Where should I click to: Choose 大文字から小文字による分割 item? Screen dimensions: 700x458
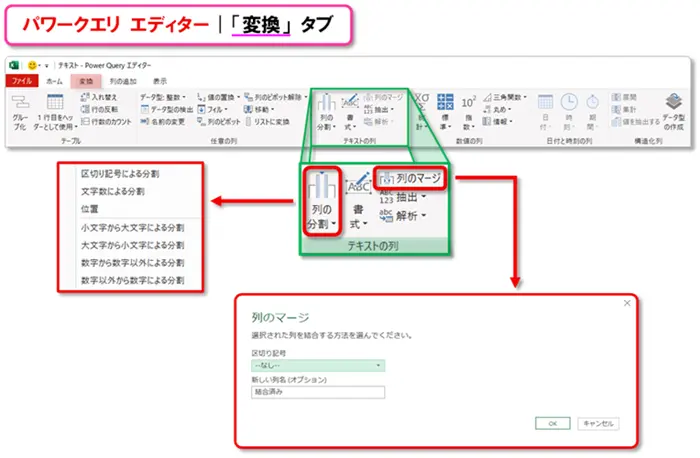pyautogui.click(x=132, y=246)
